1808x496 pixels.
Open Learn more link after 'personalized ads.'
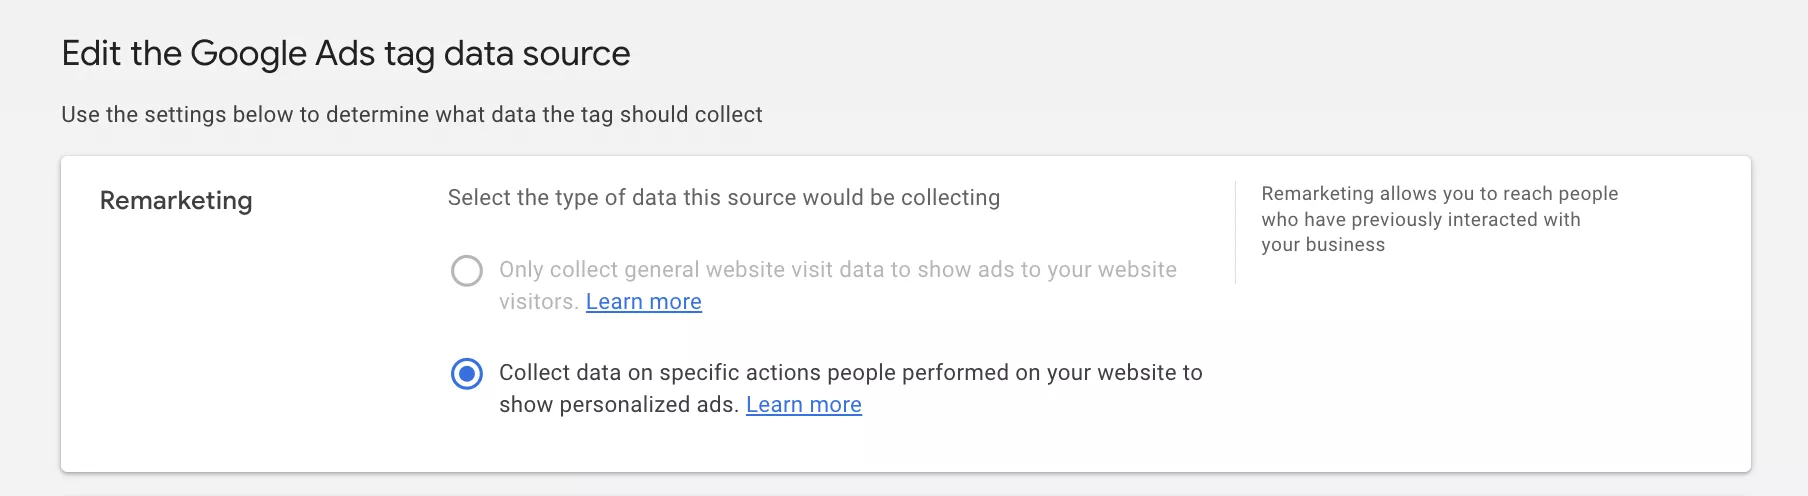pos(803,405)
